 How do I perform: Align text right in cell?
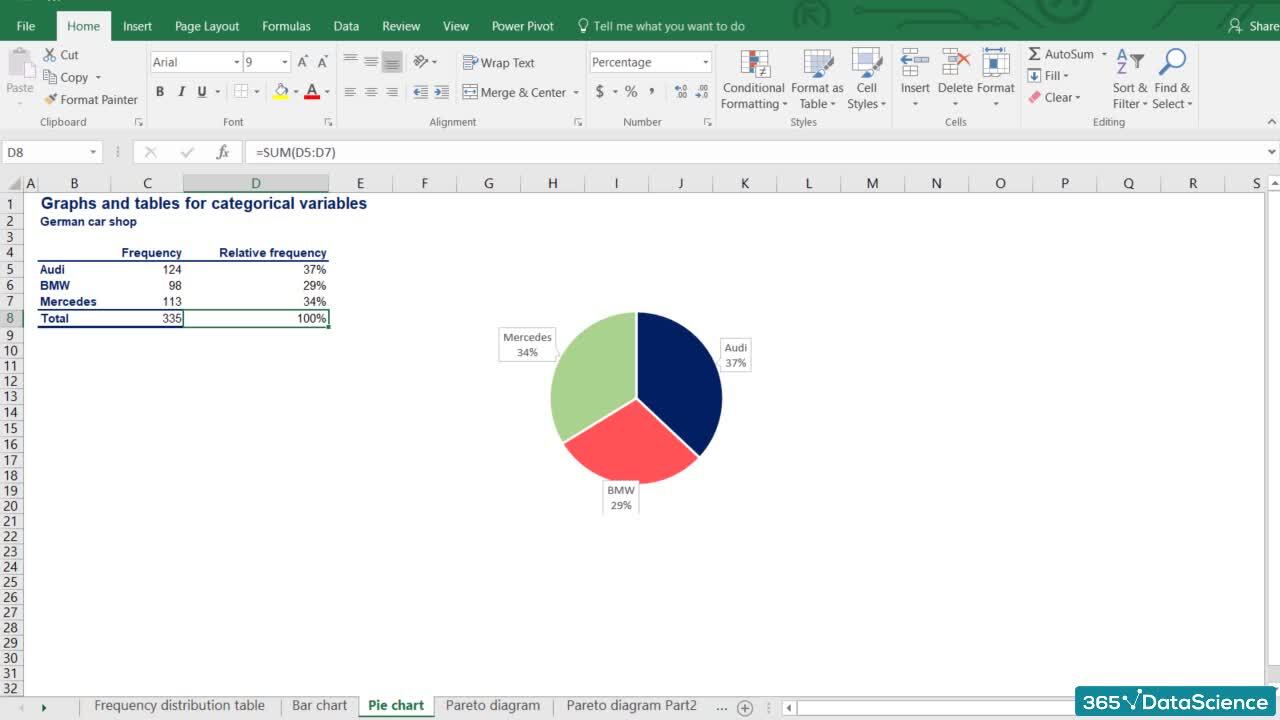pyautogui.click(x=392, y=92)
